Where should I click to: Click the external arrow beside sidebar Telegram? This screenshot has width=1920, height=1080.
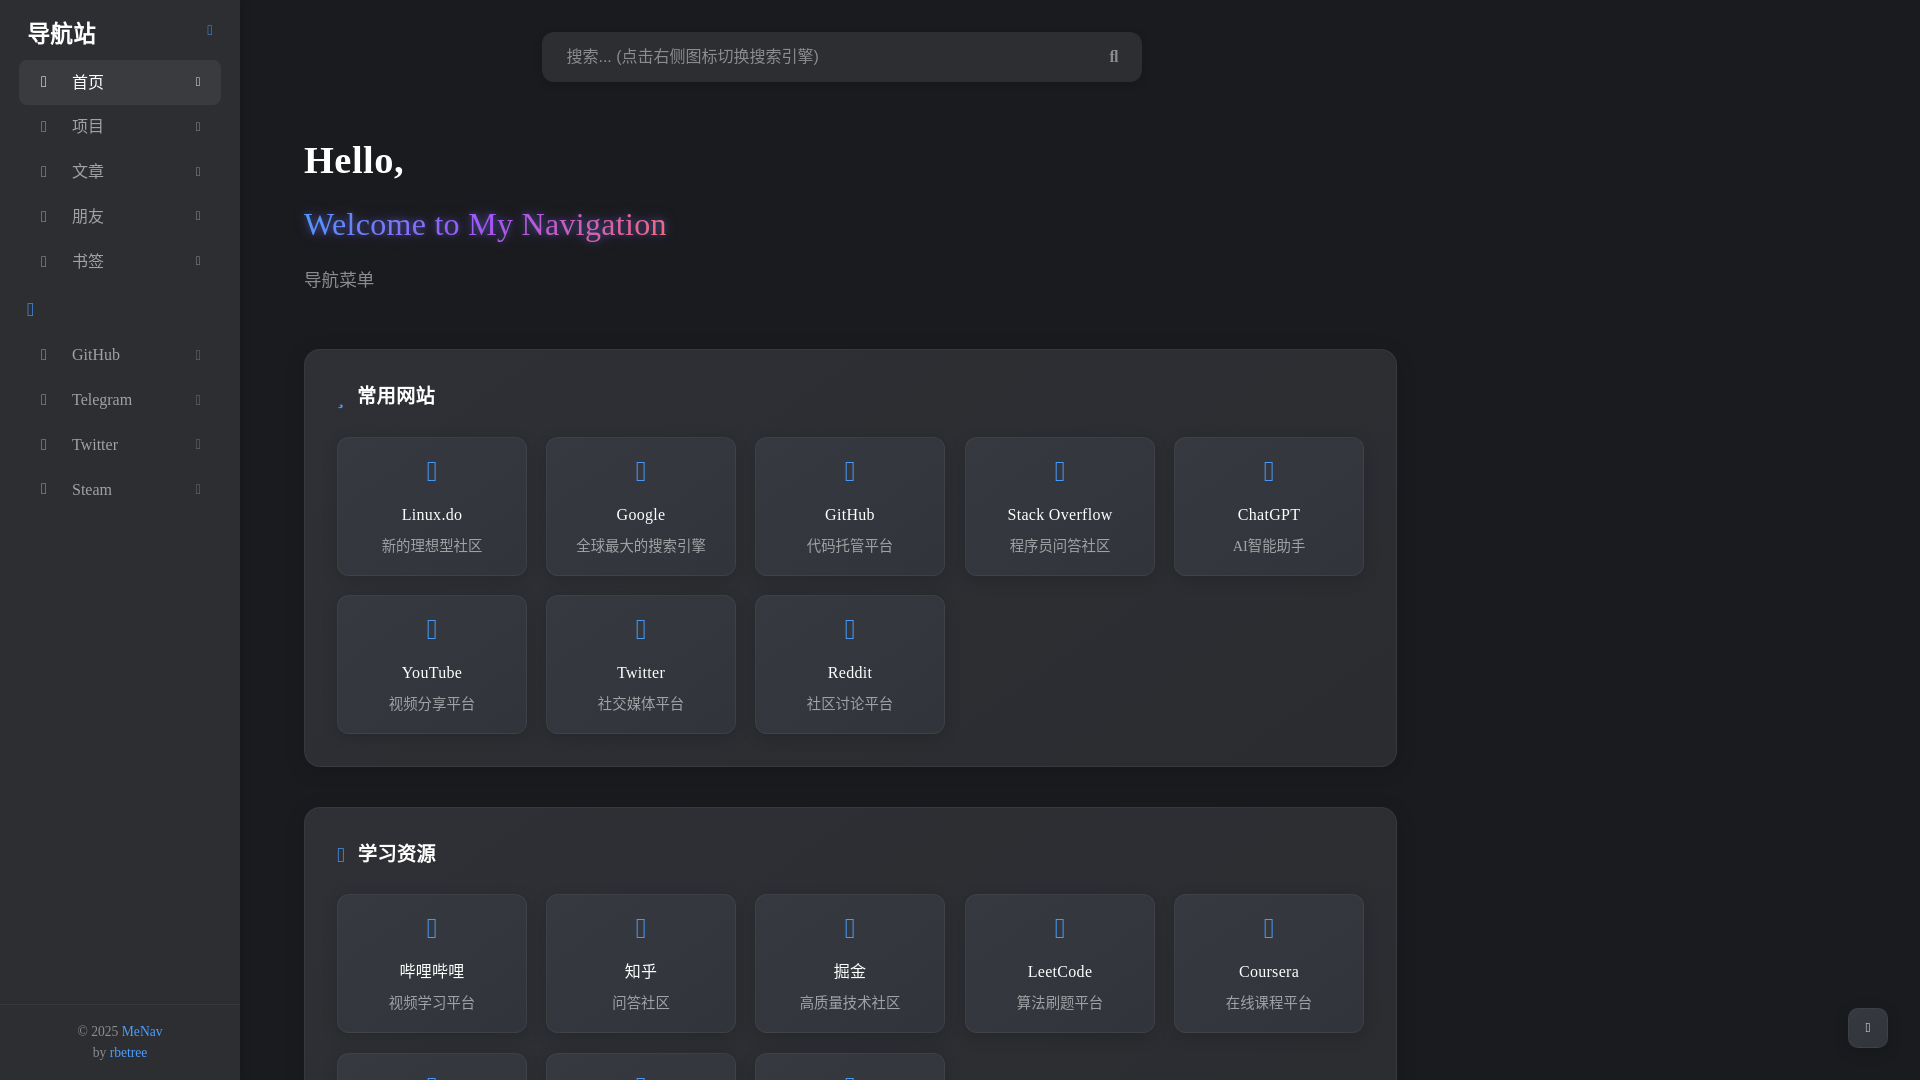[198, 400]
